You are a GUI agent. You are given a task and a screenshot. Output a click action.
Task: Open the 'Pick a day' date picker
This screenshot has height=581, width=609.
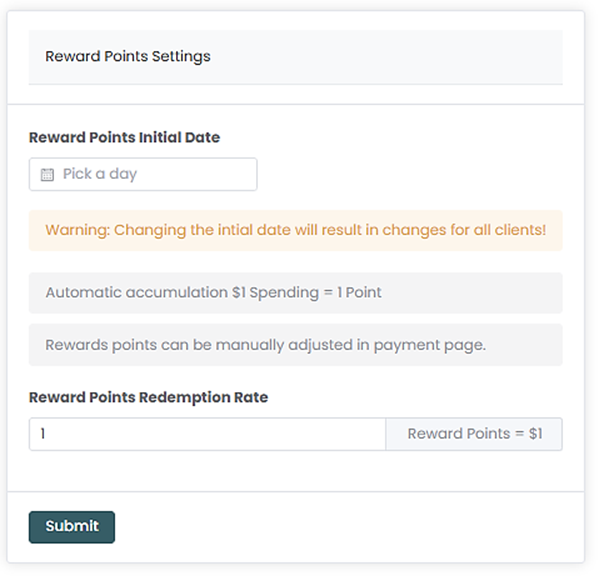pyautogui.click(x=143, y=174)
